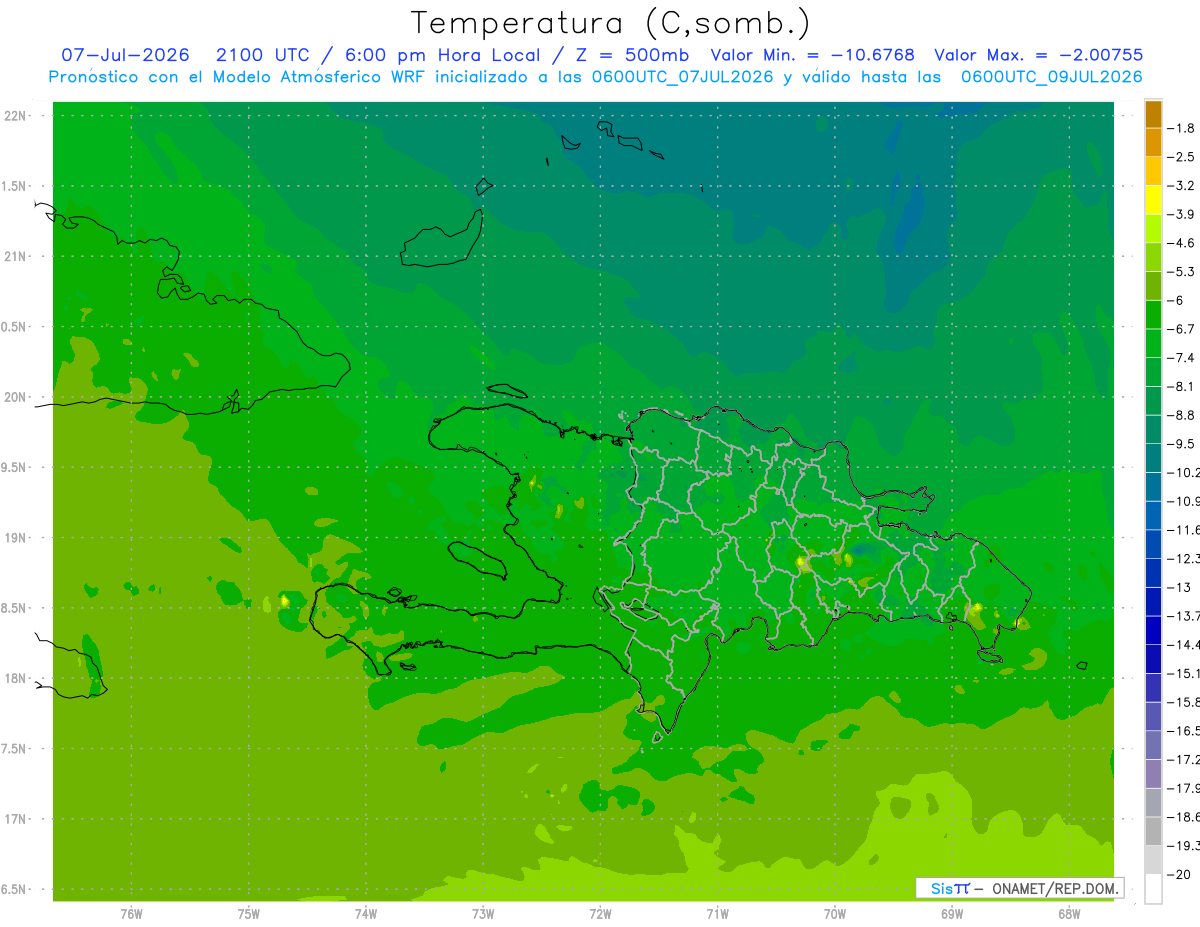
Task: Select the '07-Jul-2026' date in header
Action: pos(126,55)
